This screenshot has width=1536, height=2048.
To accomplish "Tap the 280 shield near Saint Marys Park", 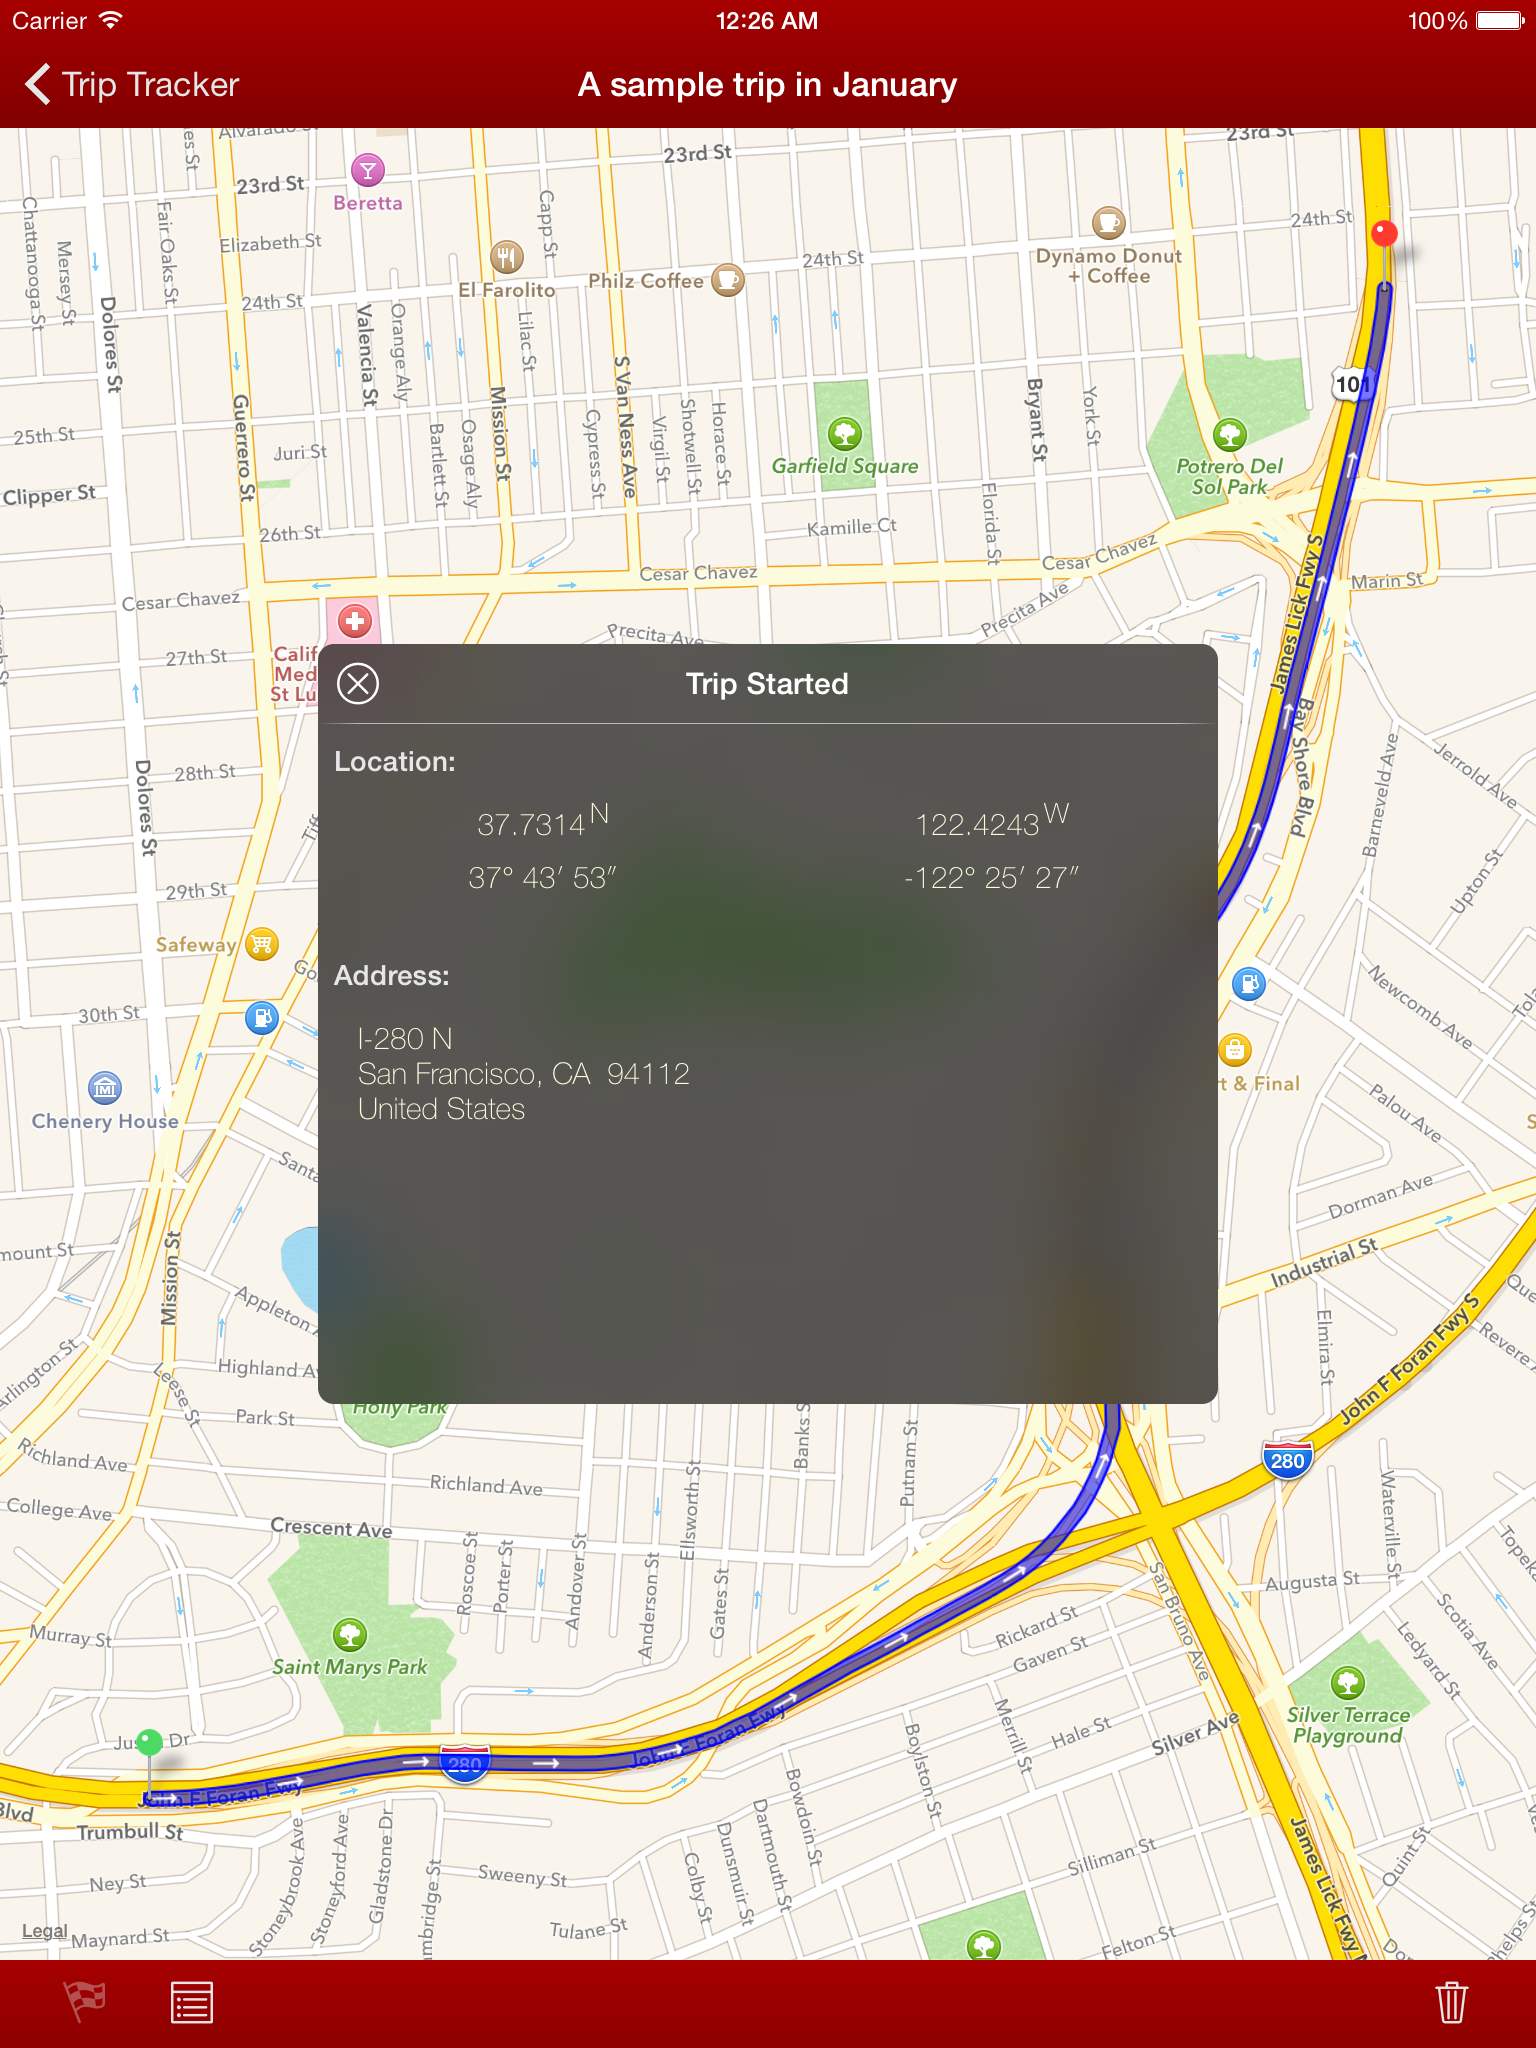I will coord(465,1764).
